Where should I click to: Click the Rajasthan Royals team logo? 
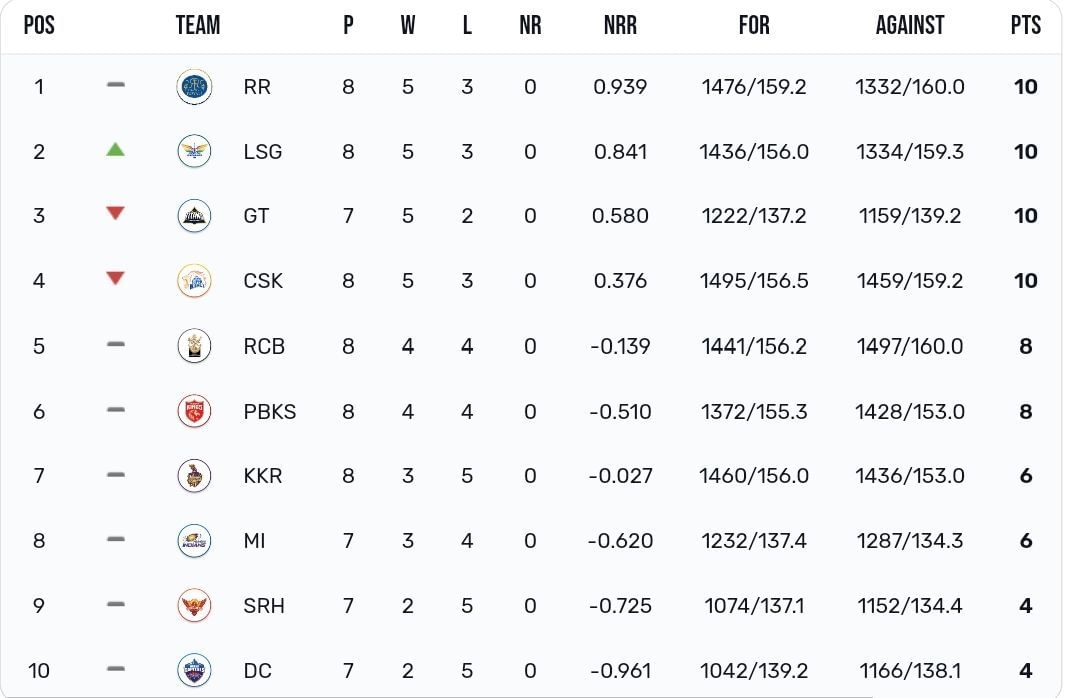click(194, 87)
